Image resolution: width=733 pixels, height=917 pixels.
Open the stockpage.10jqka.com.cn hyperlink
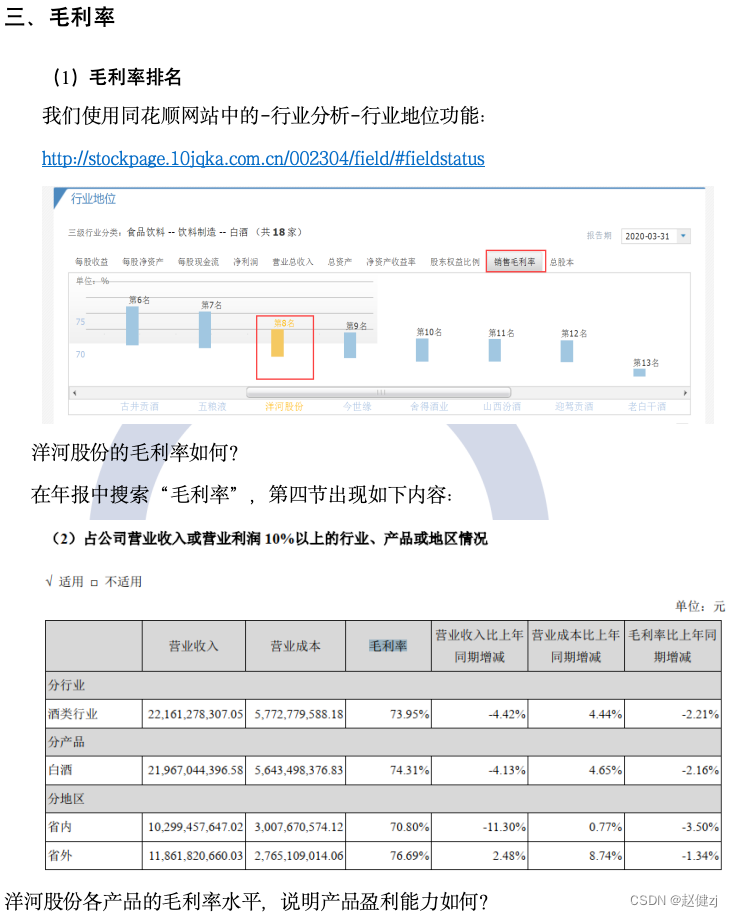[263, 158]
